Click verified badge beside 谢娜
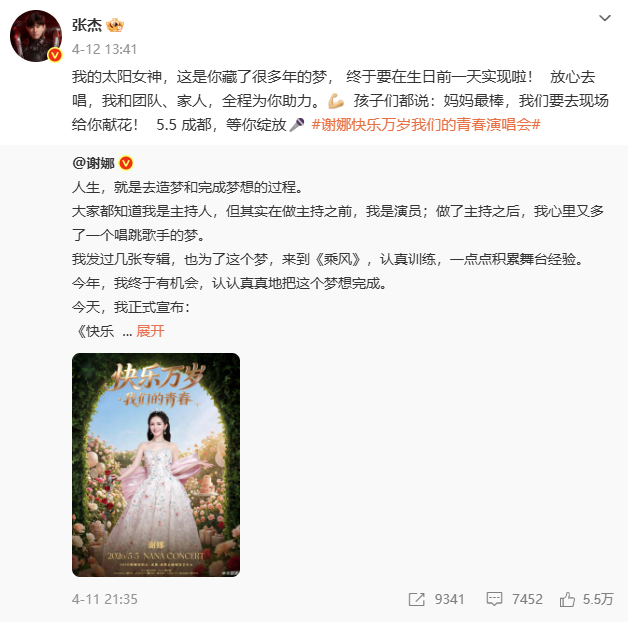This screenshot has height=622, width=628. 126,163
